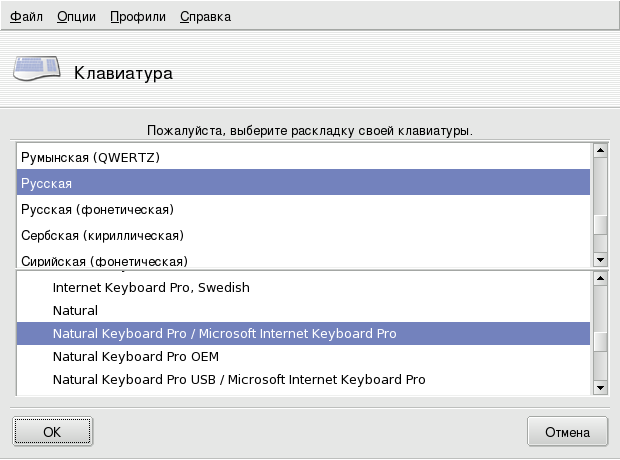Open the Профили menu
This screenshot has width=620, height=460.
pos(138,17)
